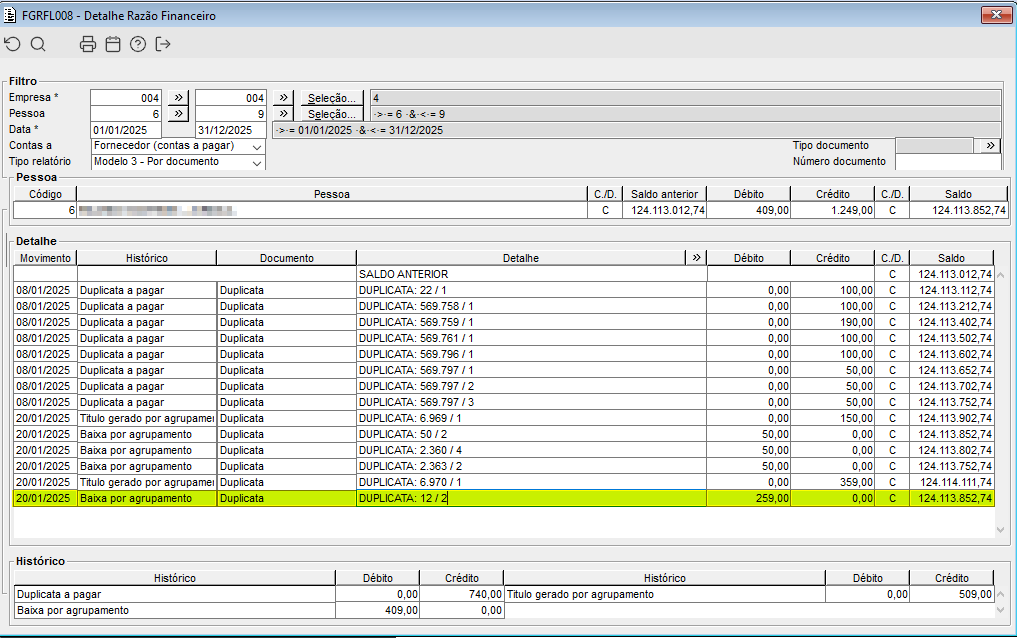This screenshot has width=1017, height=638.
Task: Click the Documento column header
Action: point(287,258)
